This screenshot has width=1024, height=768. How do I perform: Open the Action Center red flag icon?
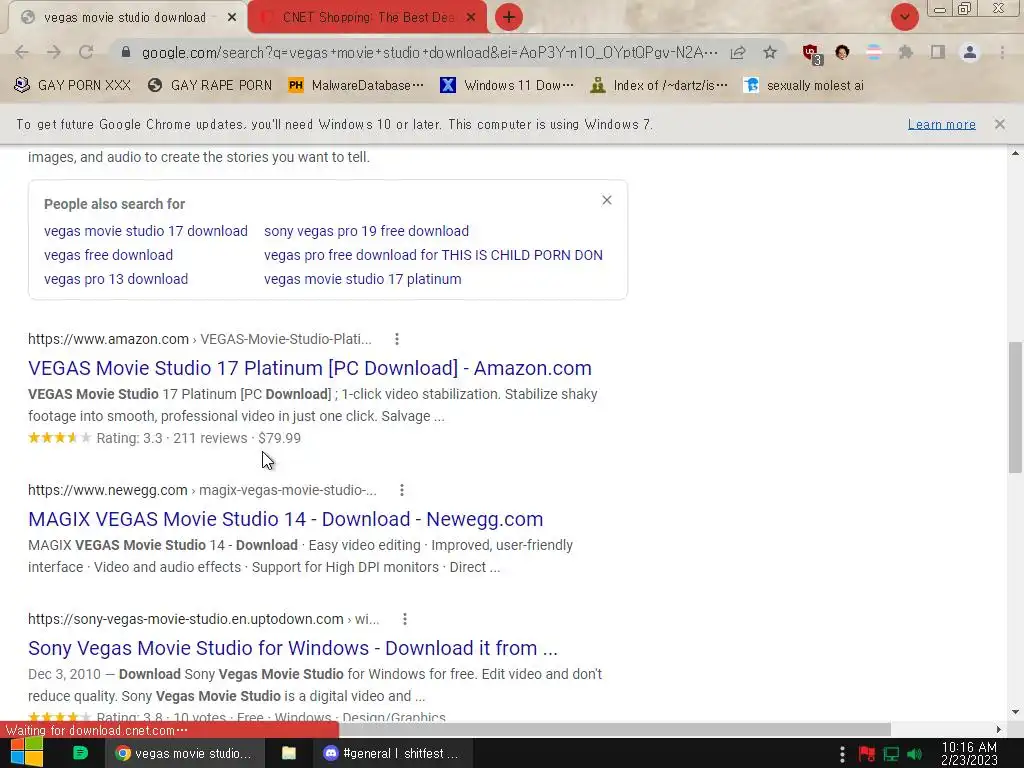867,754
